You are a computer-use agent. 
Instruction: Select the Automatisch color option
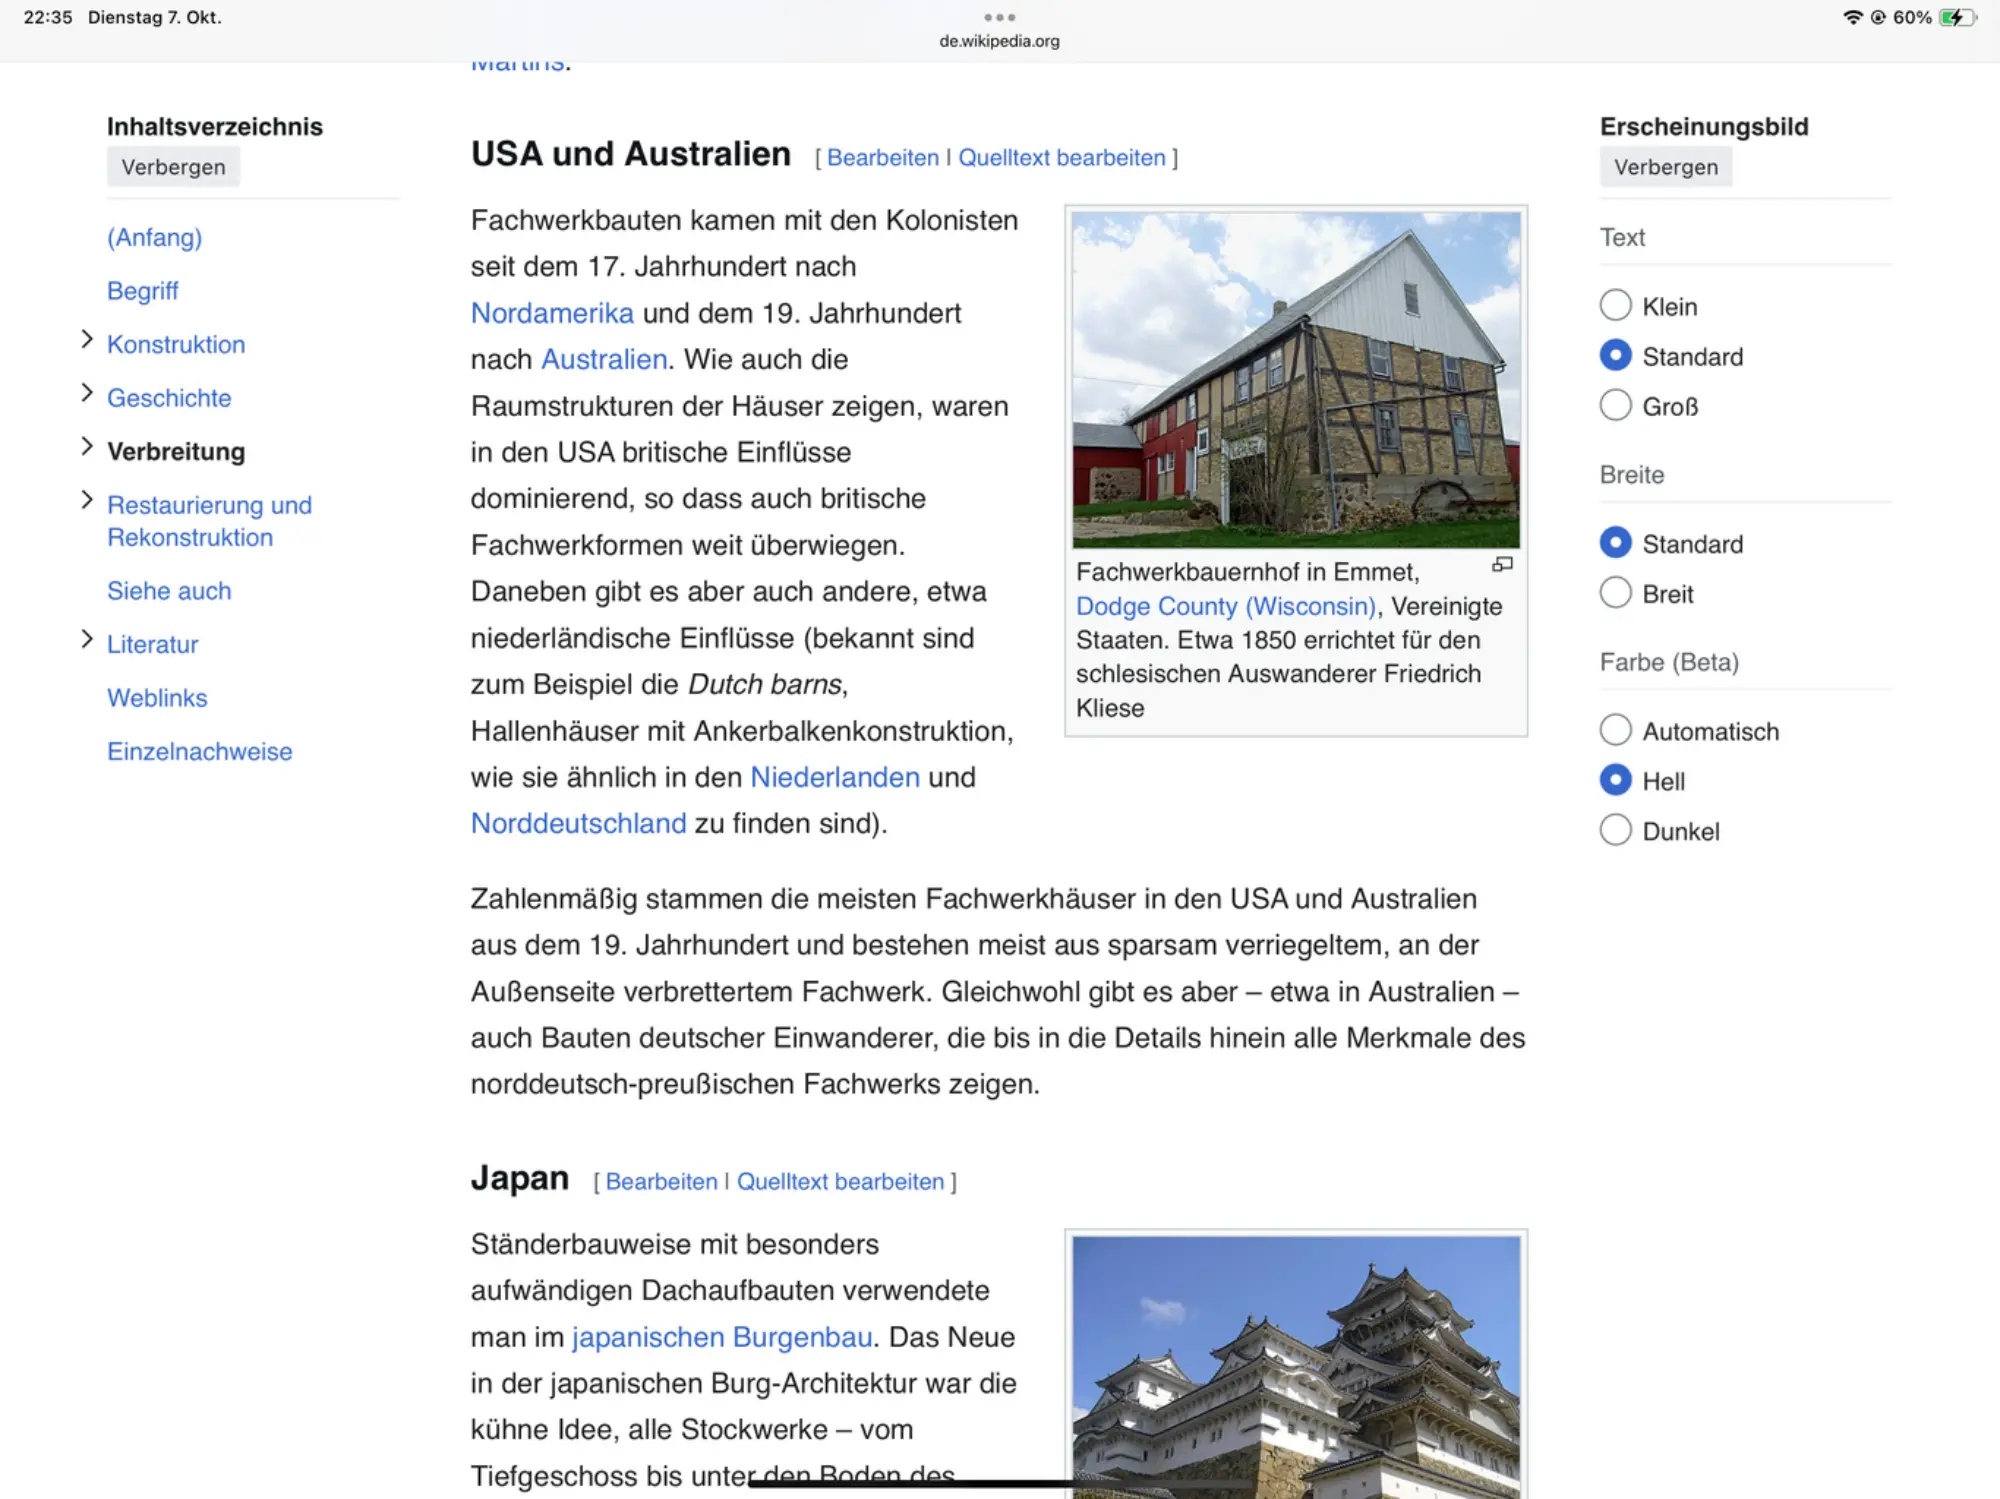1615,730
